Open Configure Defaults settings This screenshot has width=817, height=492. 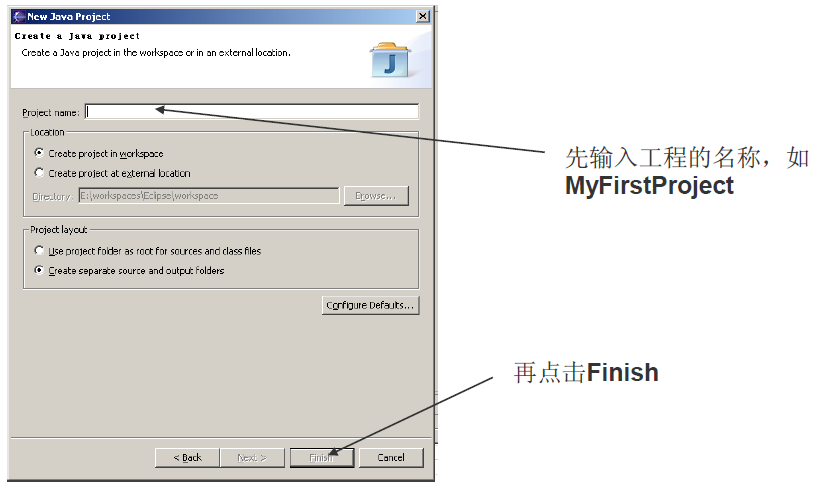coord(370,305)
